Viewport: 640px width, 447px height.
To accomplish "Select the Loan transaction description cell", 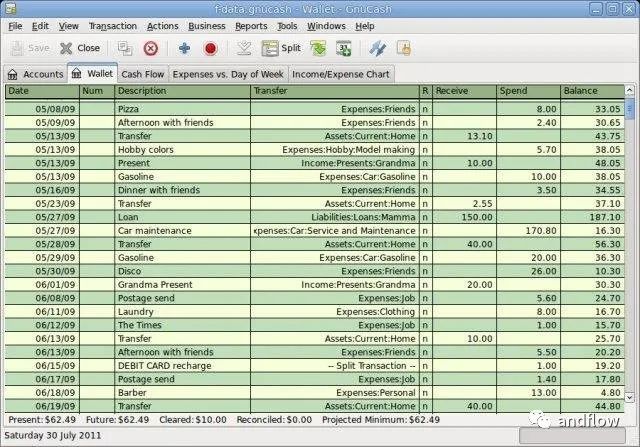I will (180, 215).
